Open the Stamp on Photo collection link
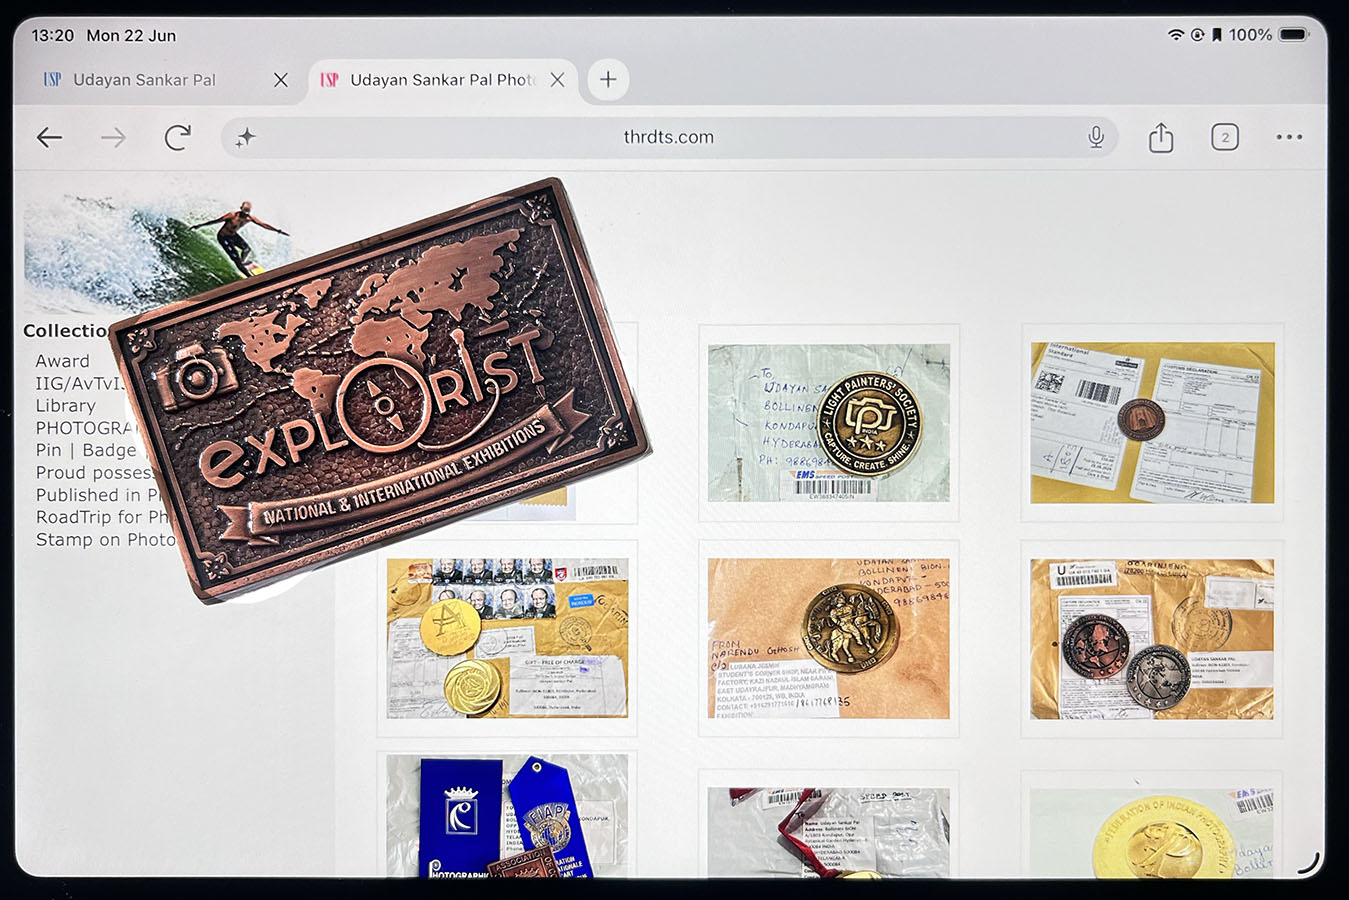The image size is (1349, 900). tap(106, 540)
